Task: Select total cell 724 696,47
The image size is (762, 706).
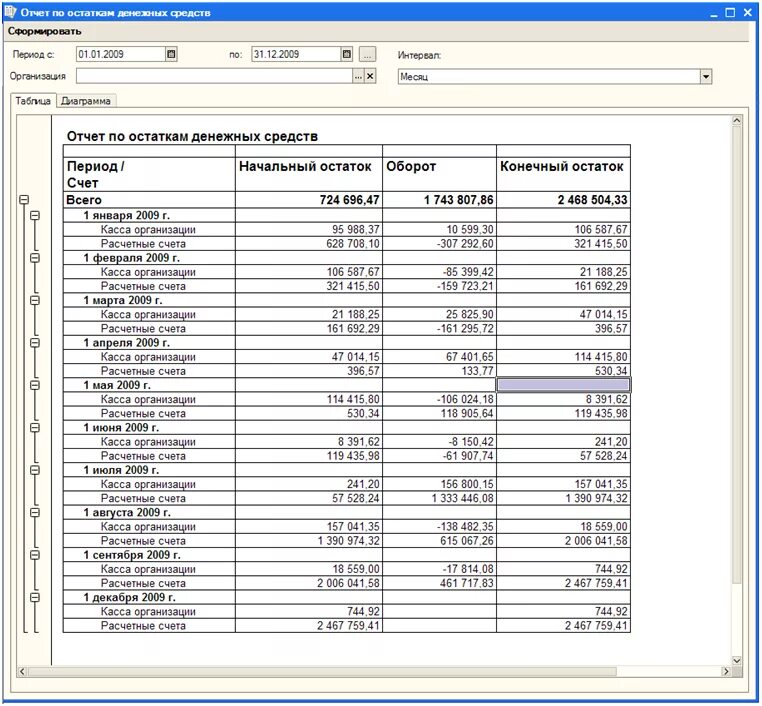Action: tap(309, 200)
